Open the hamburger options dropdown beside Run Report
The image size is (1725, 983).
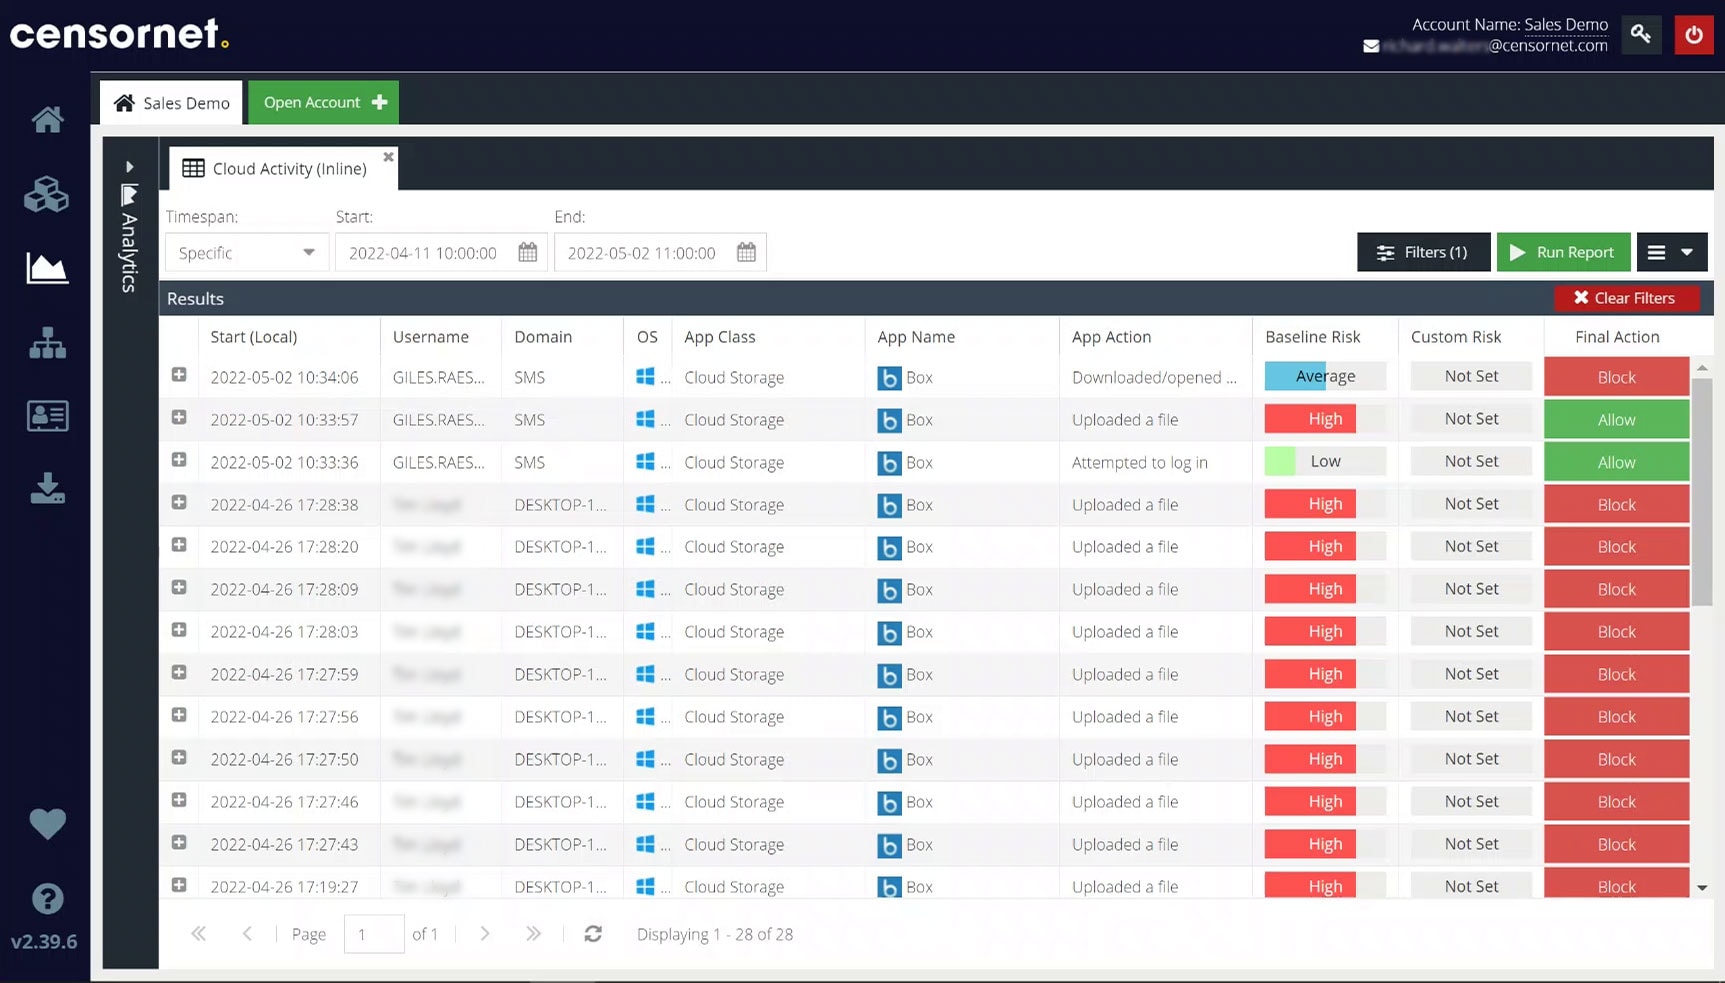(1670, 252)
